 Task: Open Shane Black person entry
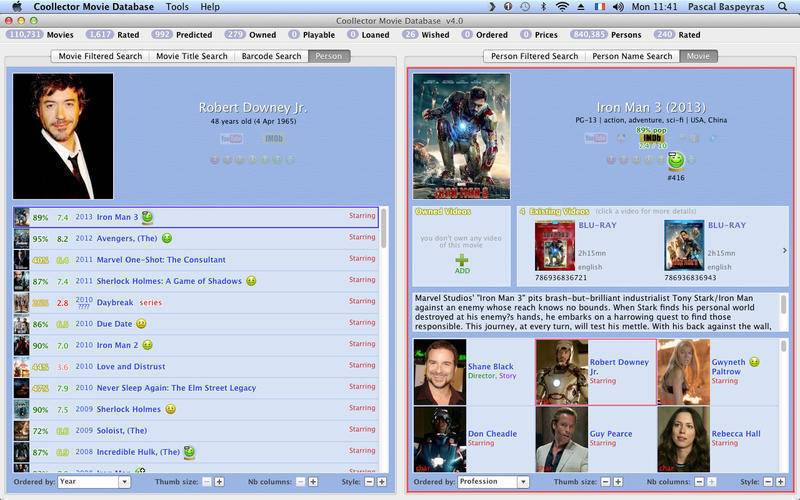472,372
